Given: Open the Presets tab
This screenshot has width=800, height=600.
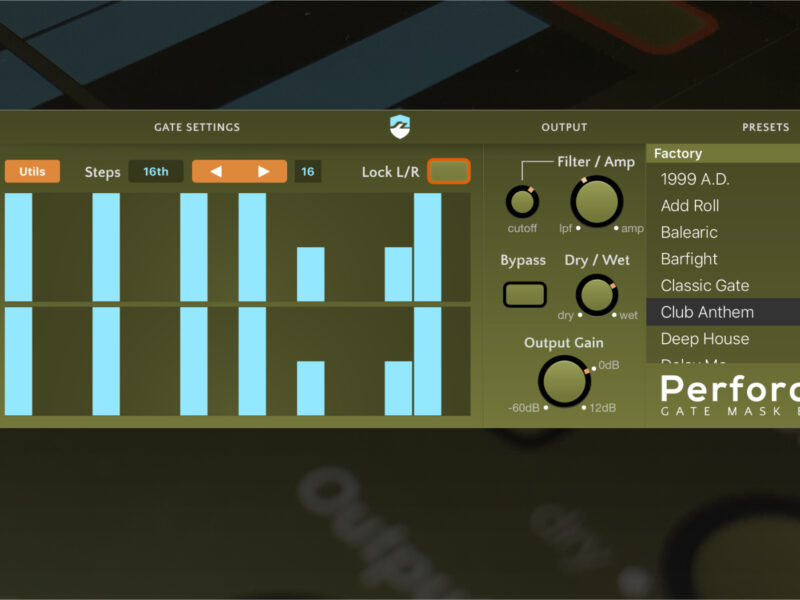Looking at the screenshot, I should click(765, 127).
